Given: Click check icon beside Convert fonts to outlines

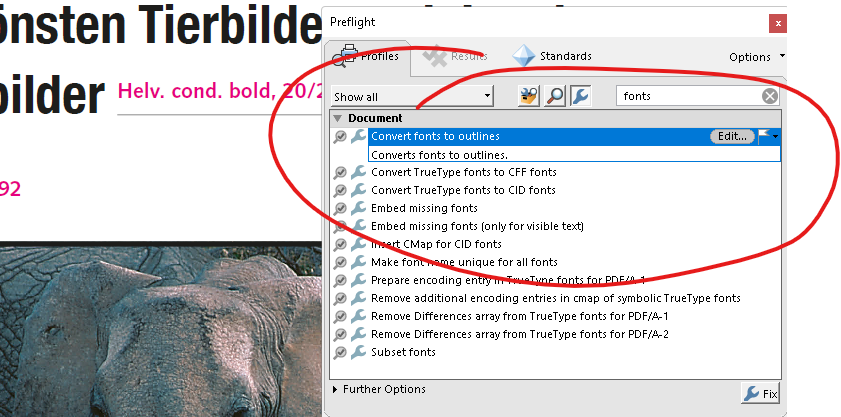Looking at the screenshot, I should click(340, 137).
